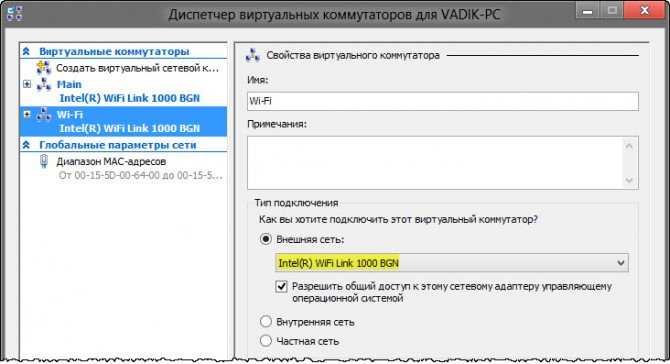Select Диапазон MAC-адресов item
Viewport: 670px width, 364px height.
pos(111,161)
